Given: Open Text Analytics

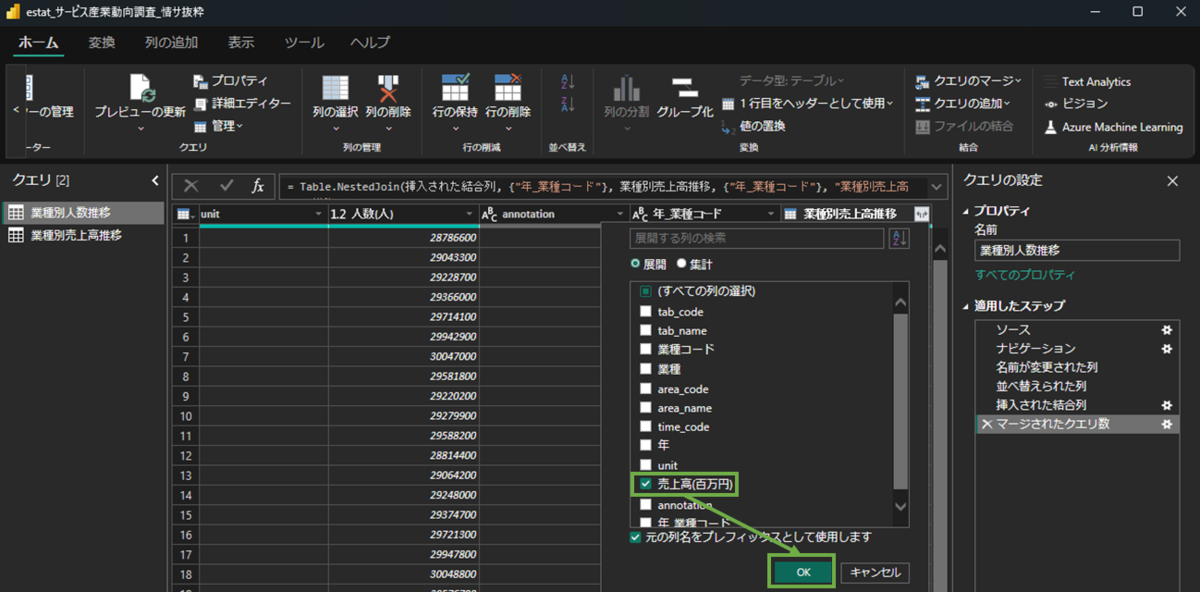Looking at the screenshot, I should [x=1087, y=82].
